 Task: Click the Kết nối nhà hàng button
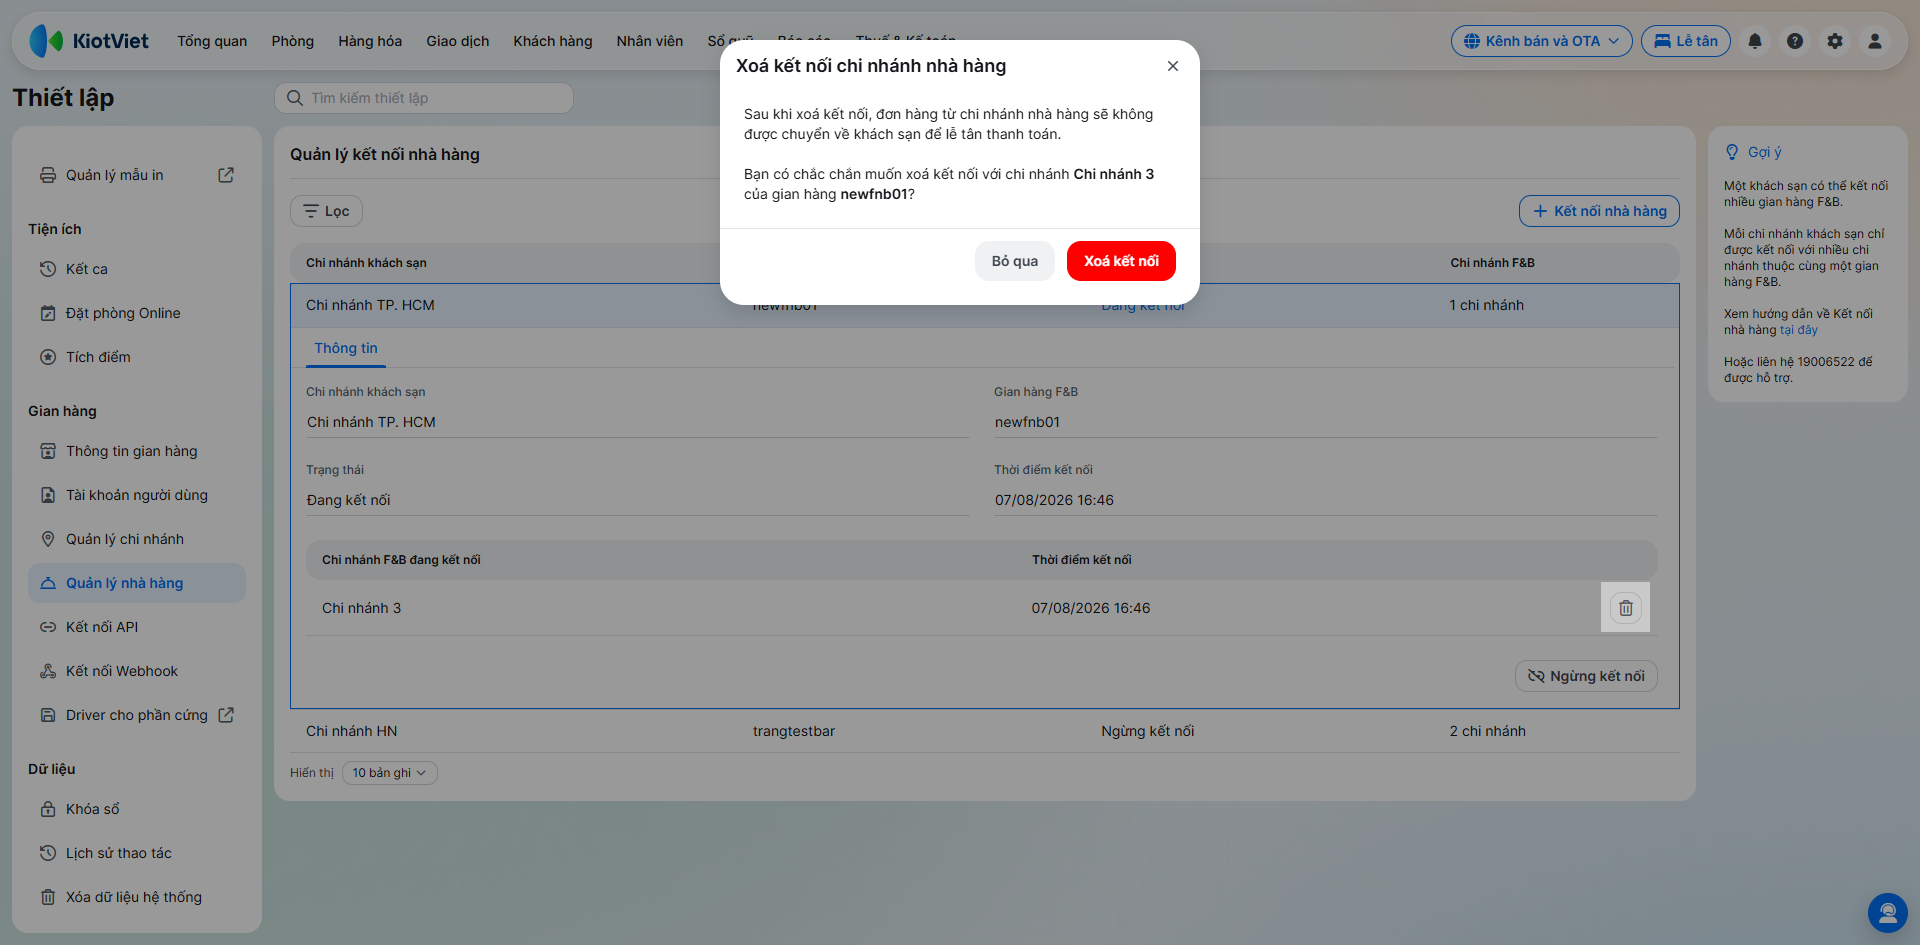point(1599,211)
